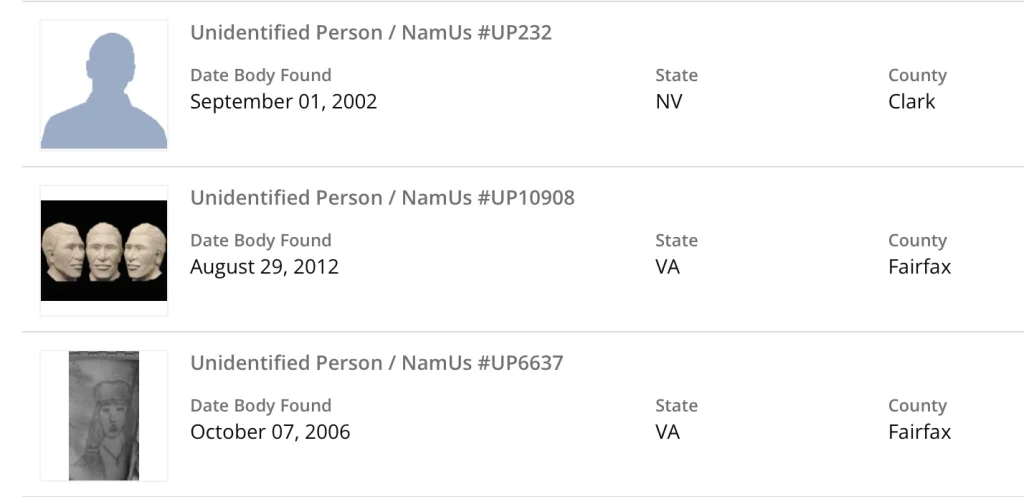Click the date October 07, 2006
This screenshot has height=497, width=1024.
click(270, 432)
